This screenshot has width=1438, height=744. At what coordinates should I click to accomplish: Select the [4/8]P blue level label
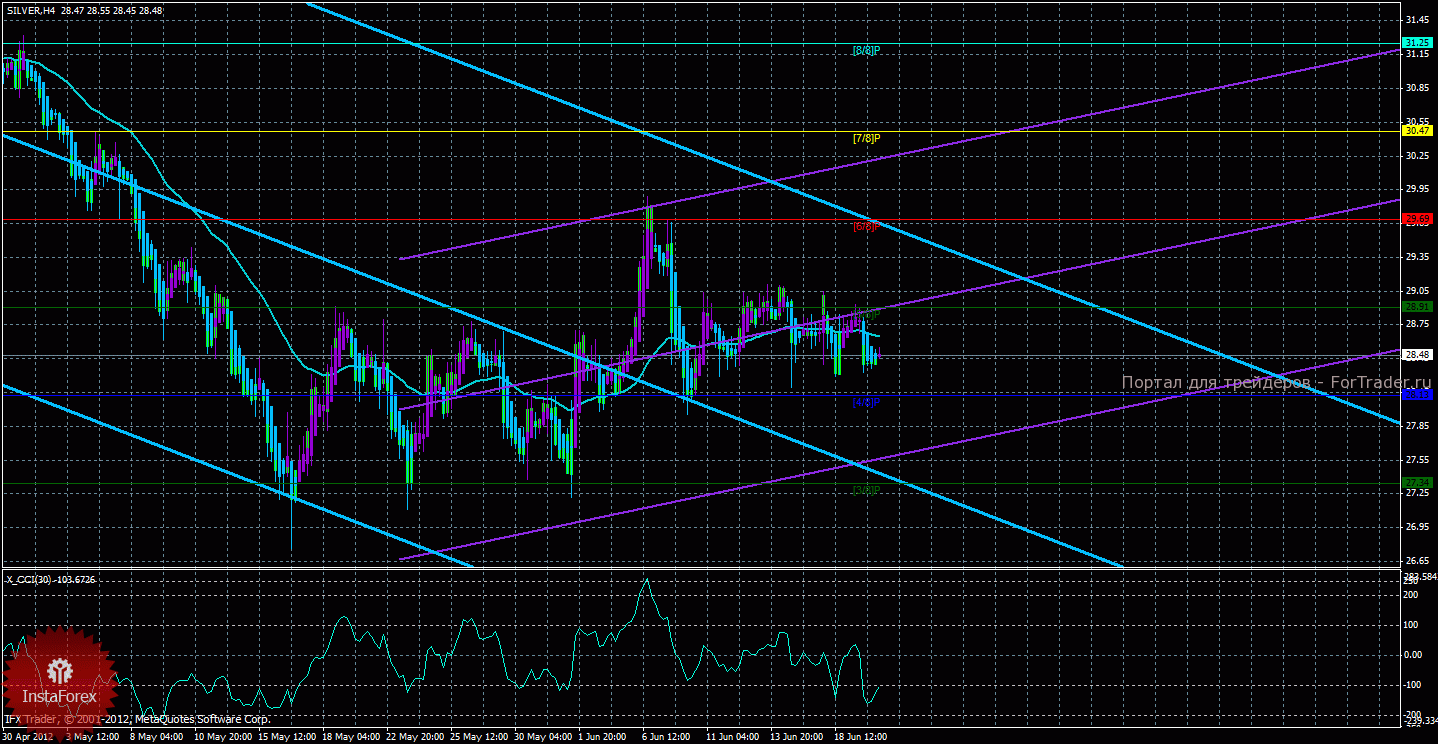click(x=866, y=402)
